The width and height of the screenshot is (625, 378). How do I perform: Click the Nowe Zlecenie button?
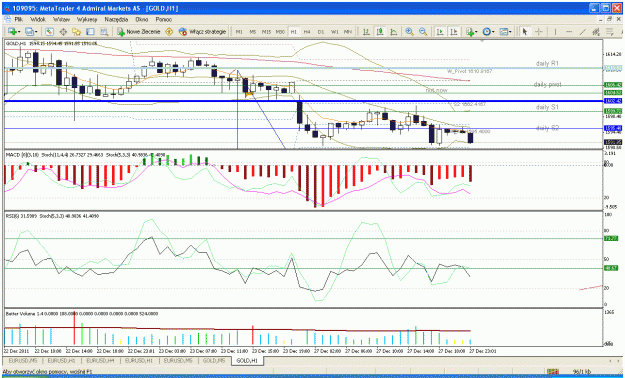coord(138,32)
